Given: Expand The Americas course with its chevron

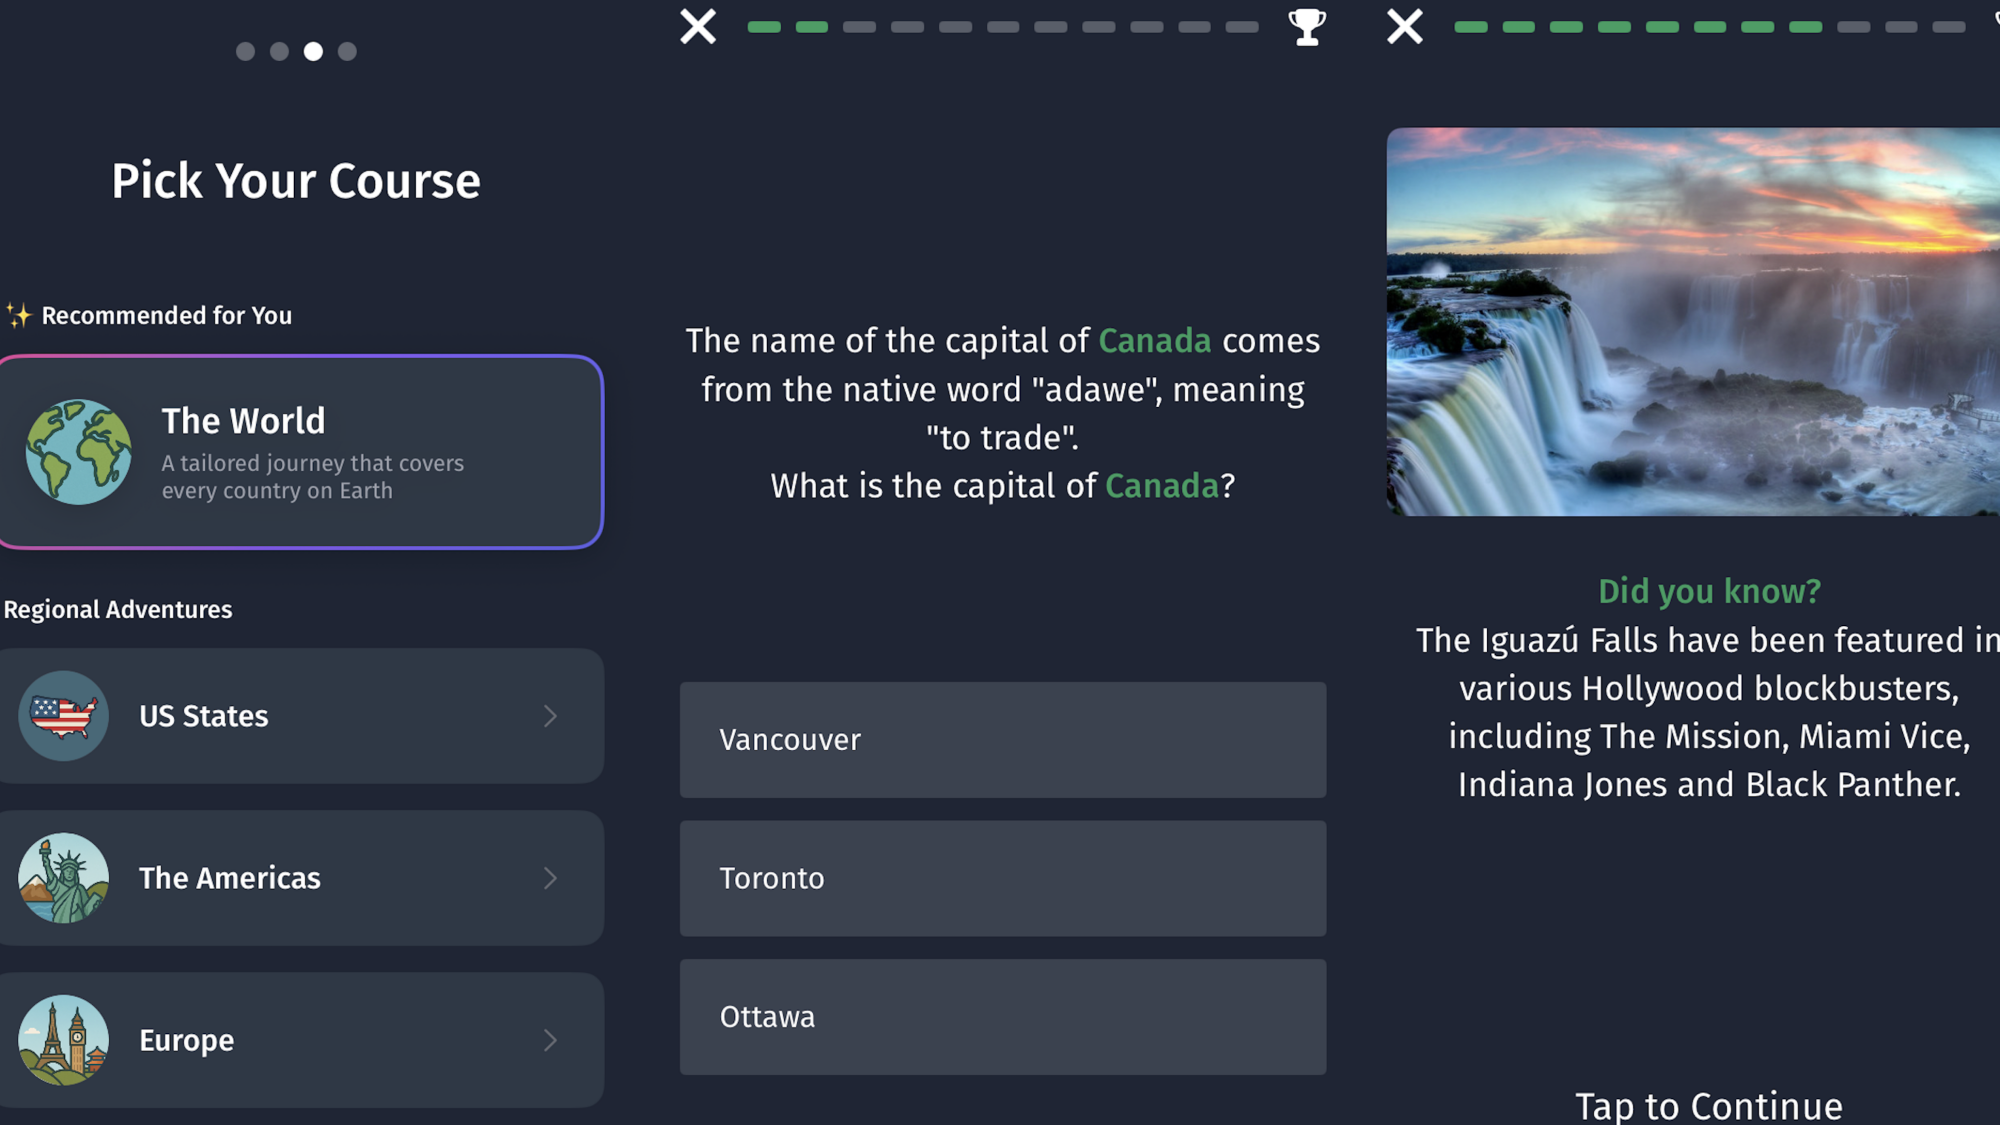Looking at the screenshot, I should click(x=551, y=878).
